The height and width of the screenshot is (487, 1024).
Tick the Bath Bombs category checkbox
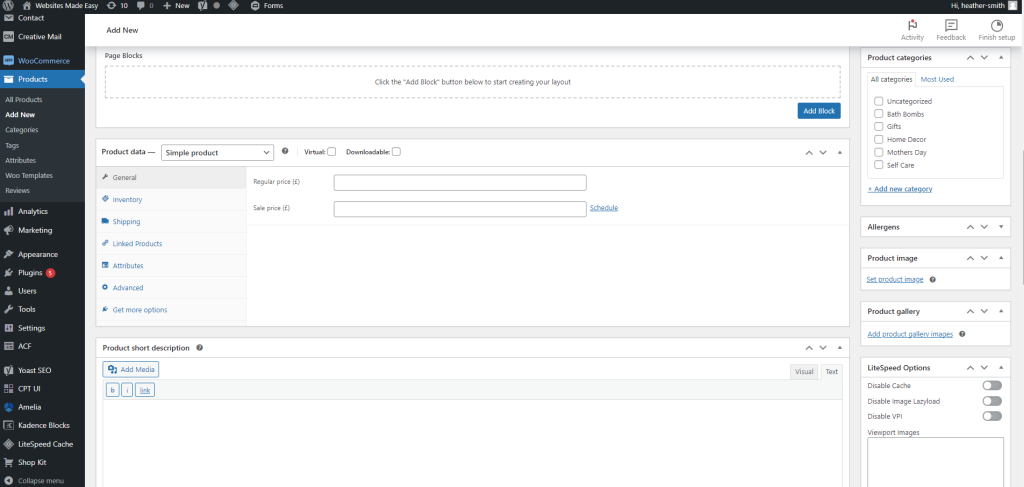[x=878, y=114]
